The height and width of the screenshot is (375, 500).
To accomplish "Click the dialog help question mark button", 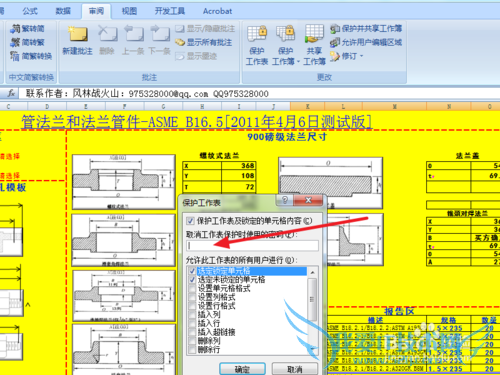I will point(285,200).
